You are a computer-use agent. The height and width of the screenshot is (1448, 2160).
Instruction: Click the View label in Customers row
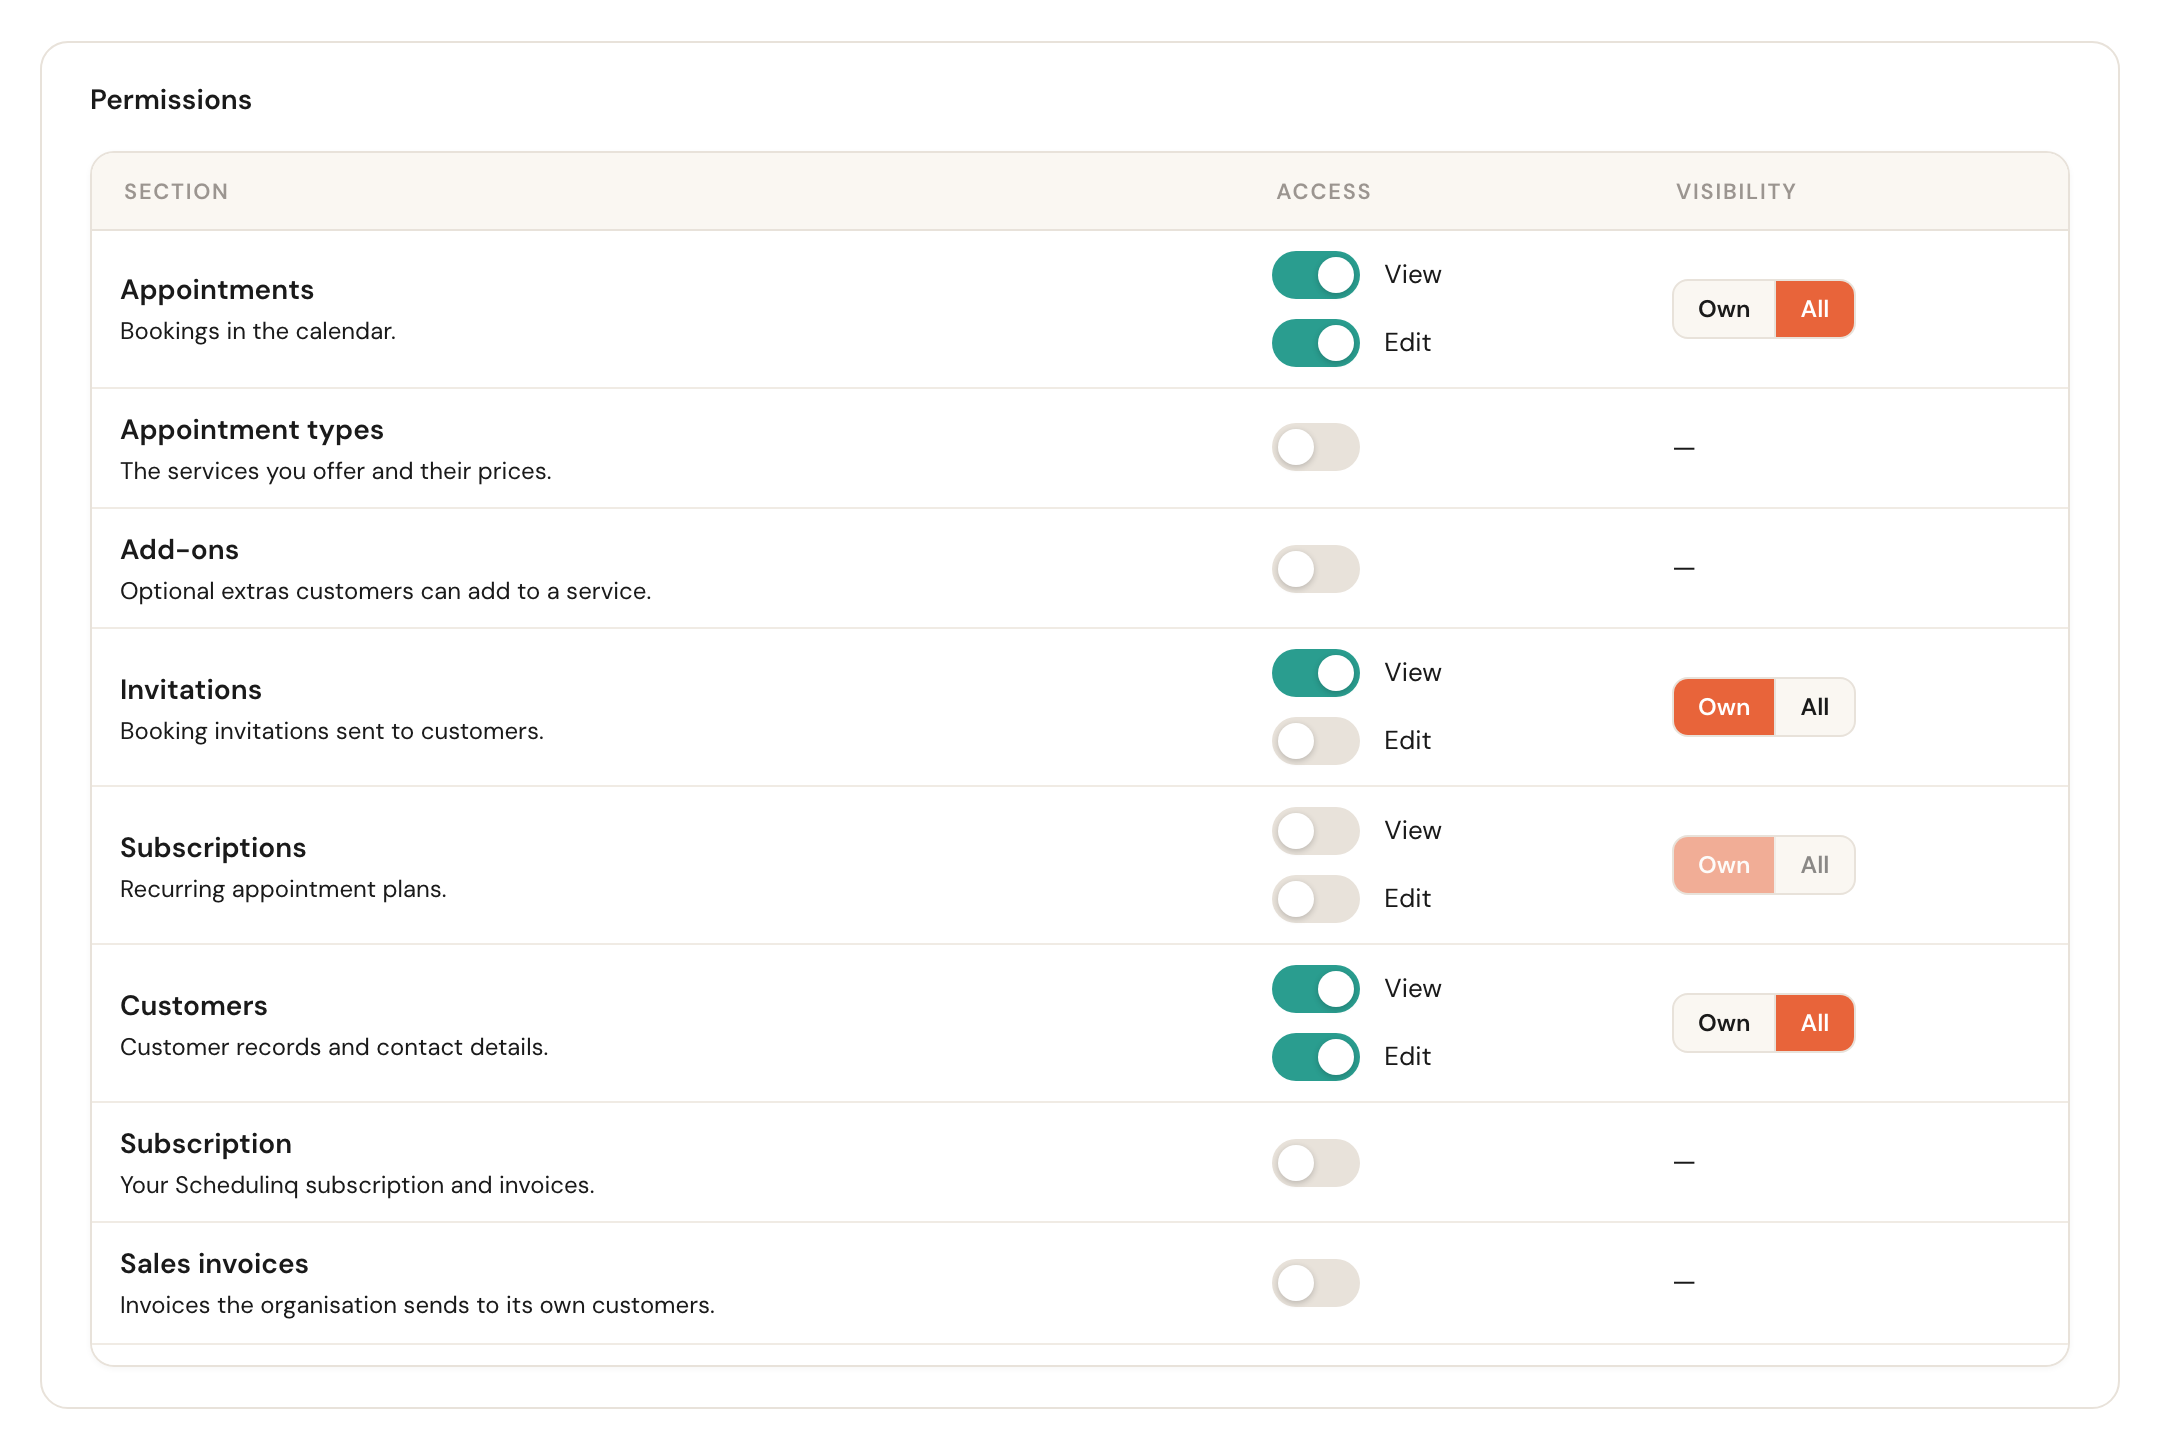point(1412,989)
